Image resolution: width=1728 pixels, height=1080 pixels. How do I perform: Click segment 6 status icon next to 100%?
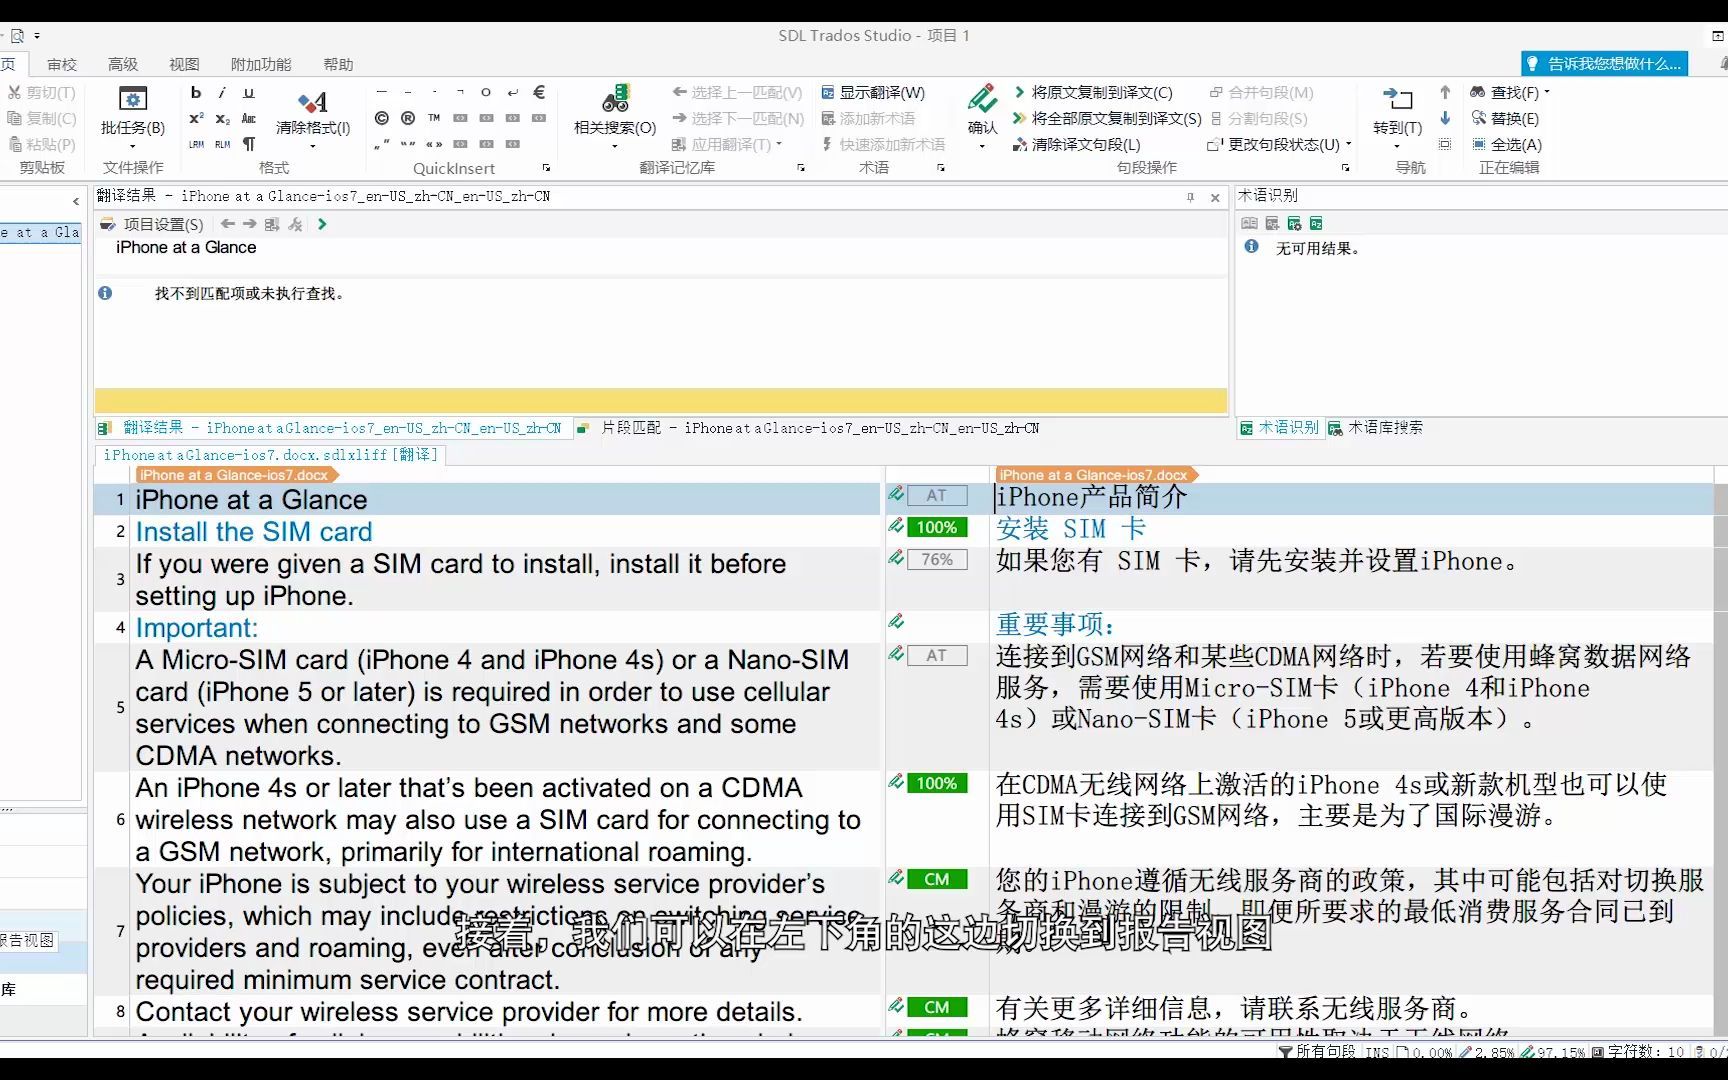point(896,782)
